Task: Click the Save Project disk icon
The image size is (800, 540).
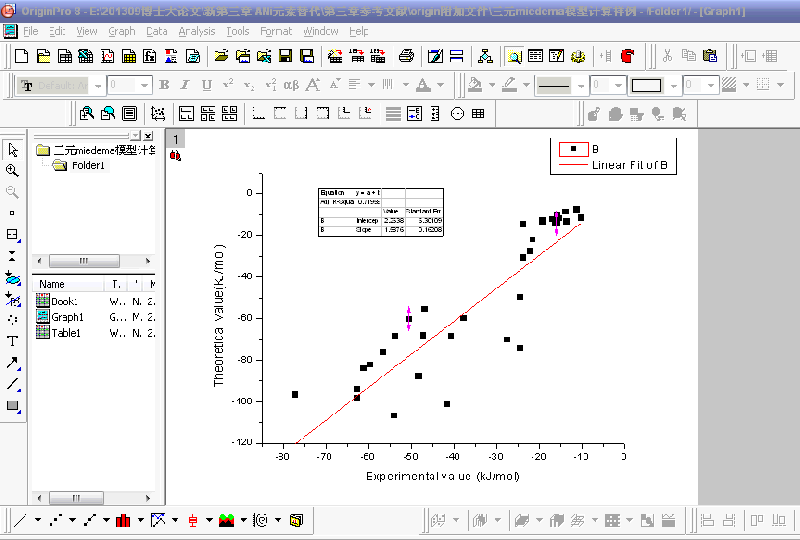Action: pyautogui.click(x=285, y=56)
